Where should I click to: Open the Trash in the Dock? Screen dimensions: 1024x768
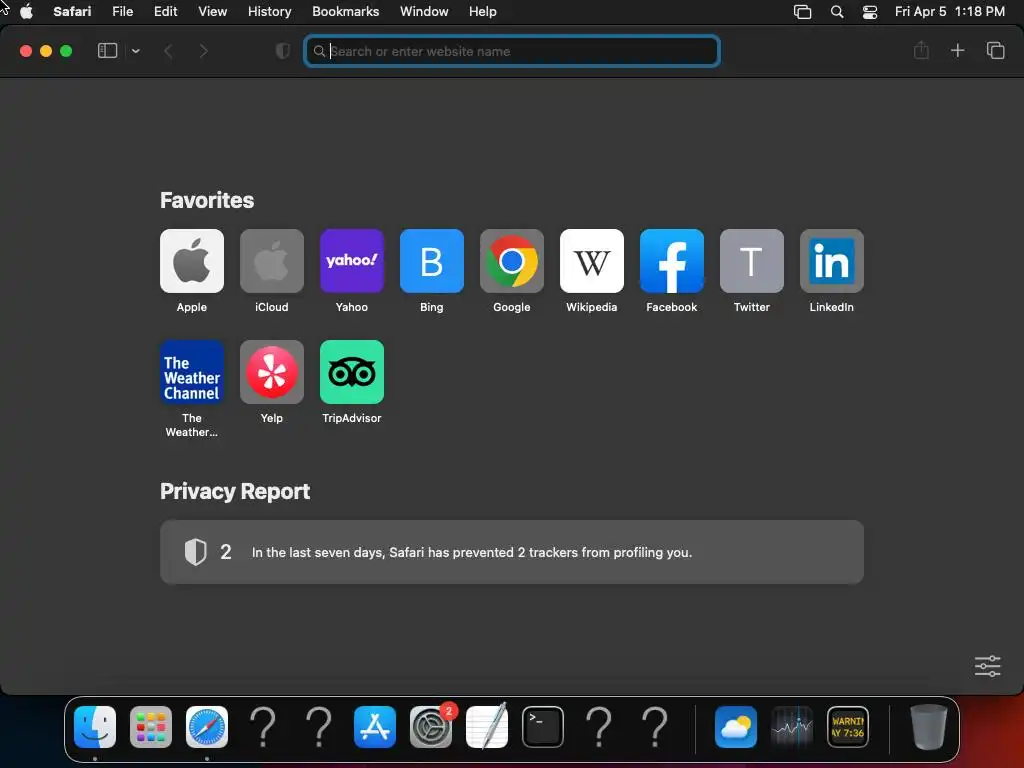(928, 727)
